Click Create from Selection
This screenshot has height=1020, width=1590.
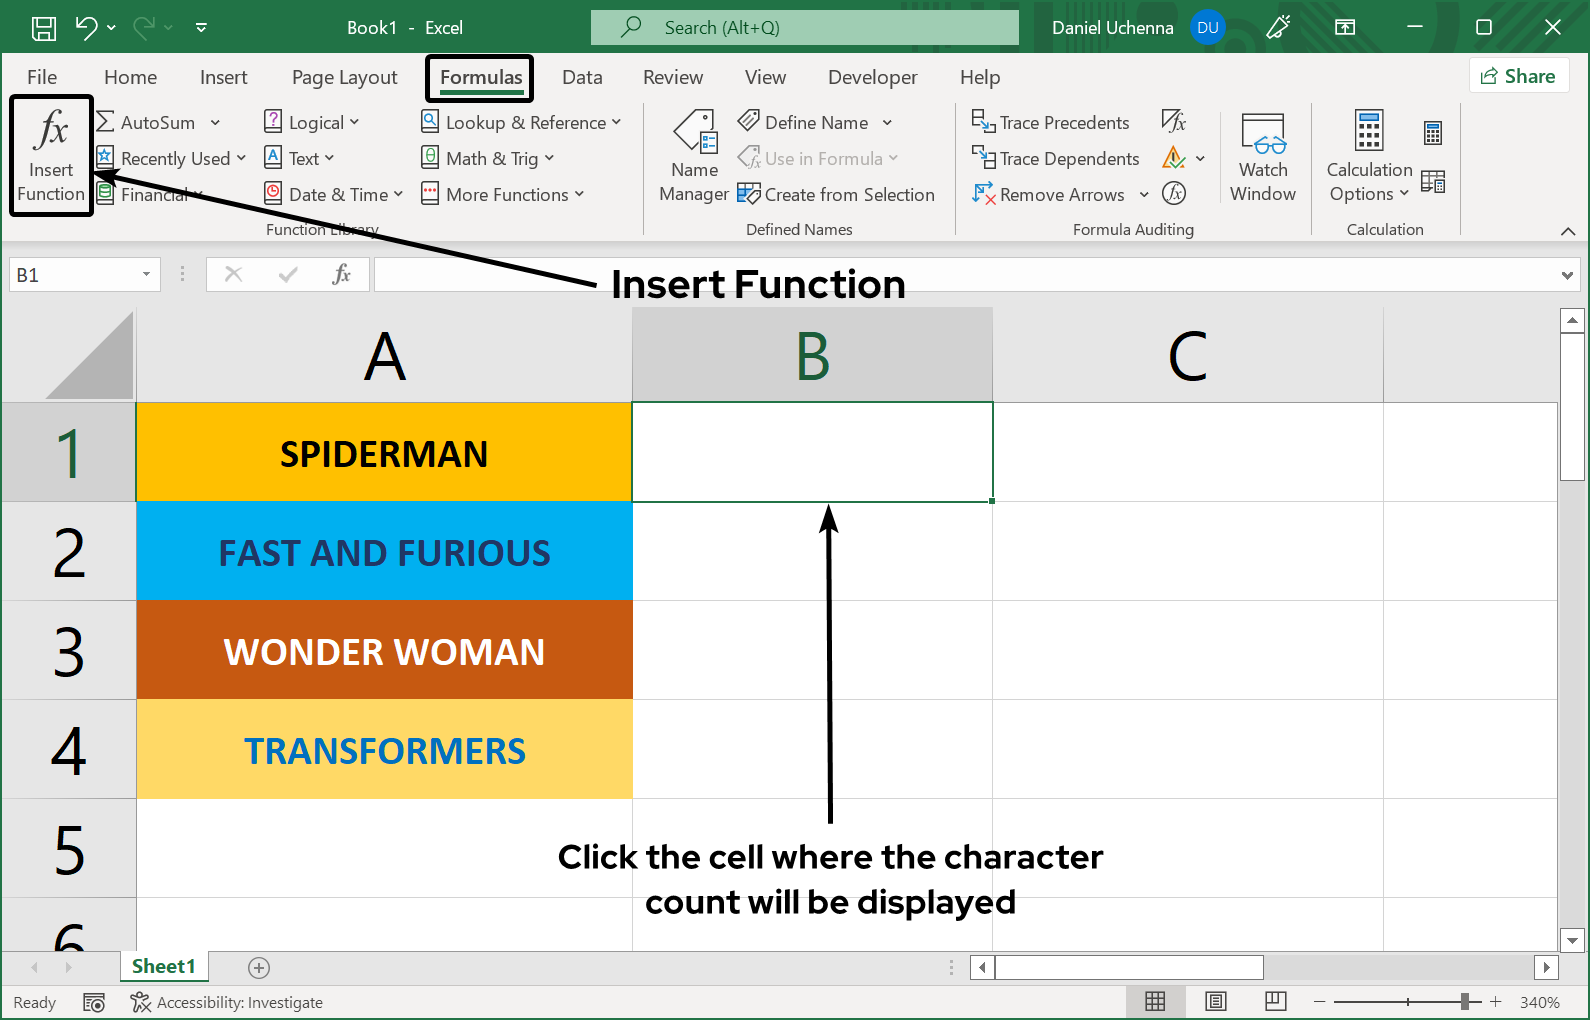(x=836, y=195)
